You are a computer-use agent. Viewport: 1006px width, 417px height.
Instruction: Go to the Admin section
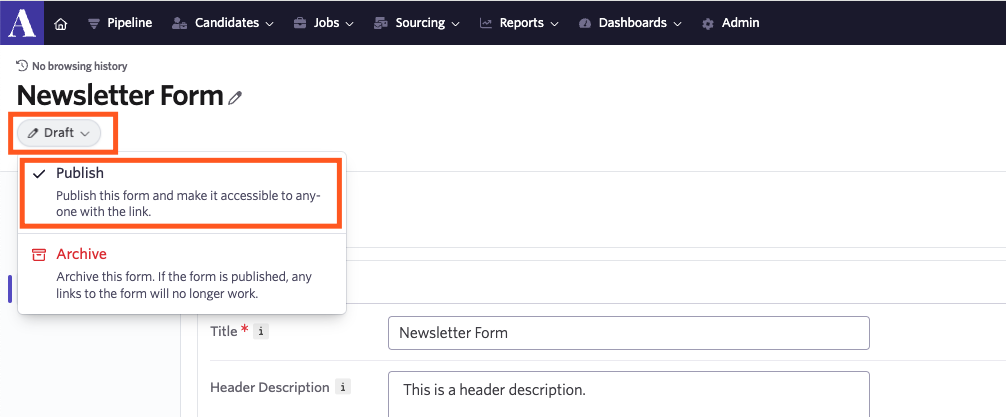coord(731,23)
